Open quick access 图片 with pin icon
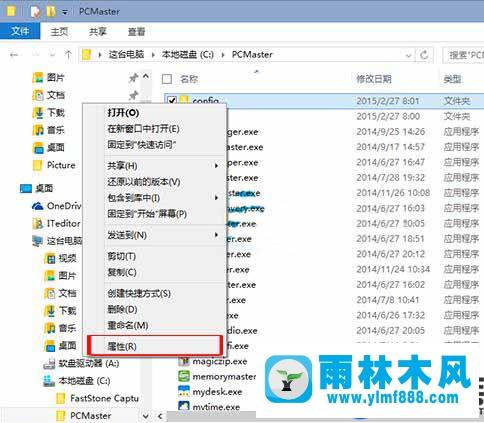484x423 pixels. point(49,78)
